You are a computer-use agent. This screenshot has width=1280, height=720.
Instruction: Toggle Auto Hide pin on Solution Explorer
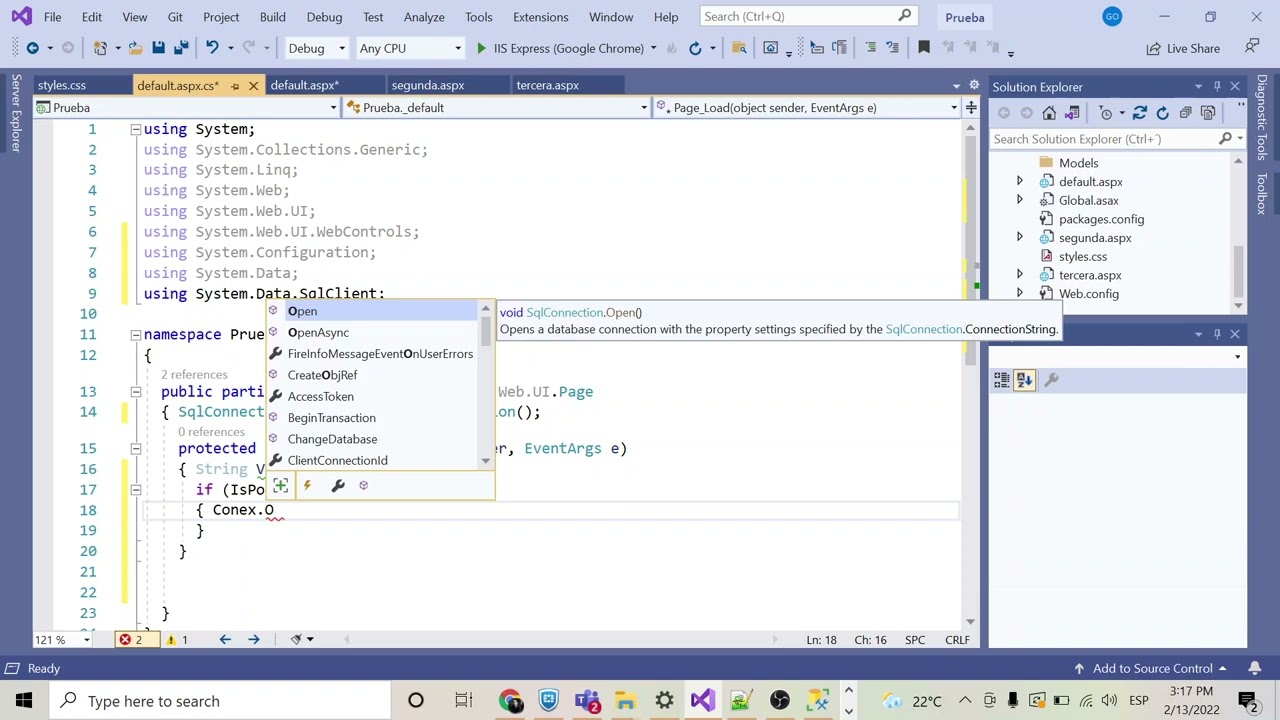click(1217, 87)
